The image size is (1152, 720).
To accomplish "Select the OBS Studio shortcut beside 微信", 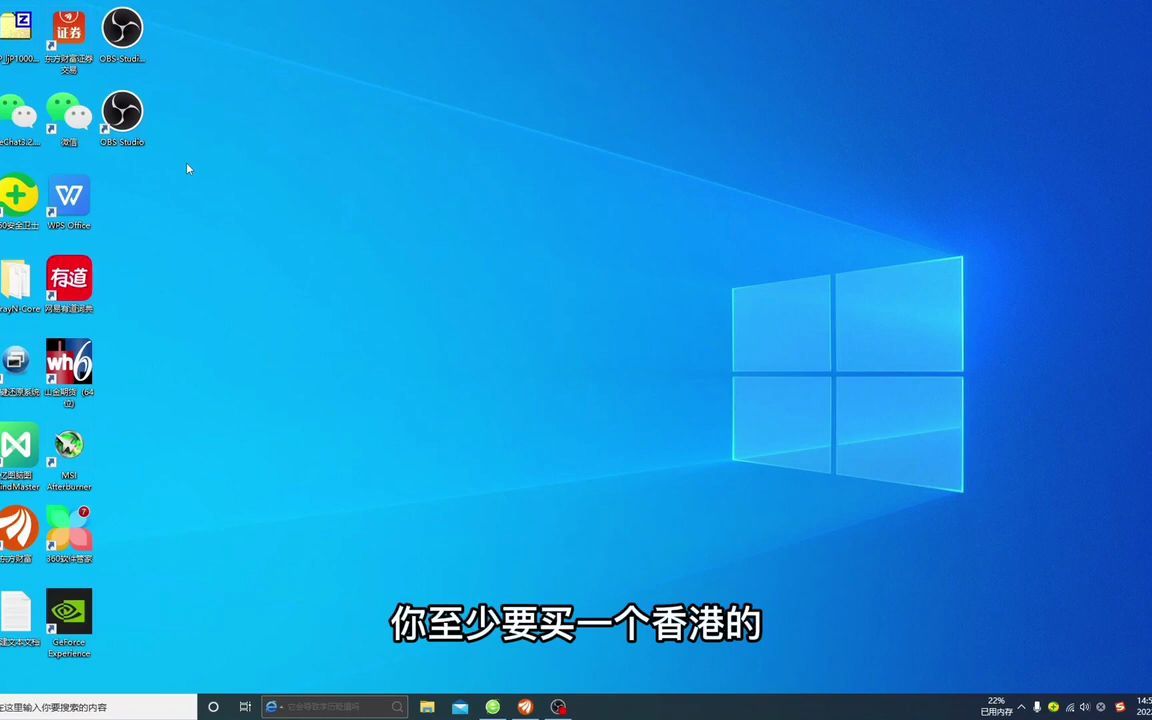I will pyautogui.click(x=122, y=118).
